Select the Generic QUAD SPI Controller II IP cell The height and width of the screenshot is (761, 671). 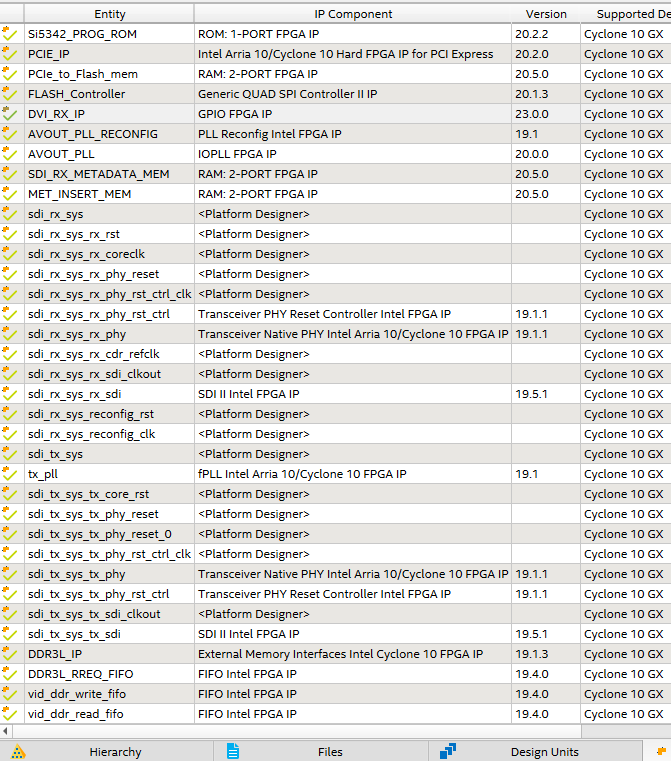353,94
